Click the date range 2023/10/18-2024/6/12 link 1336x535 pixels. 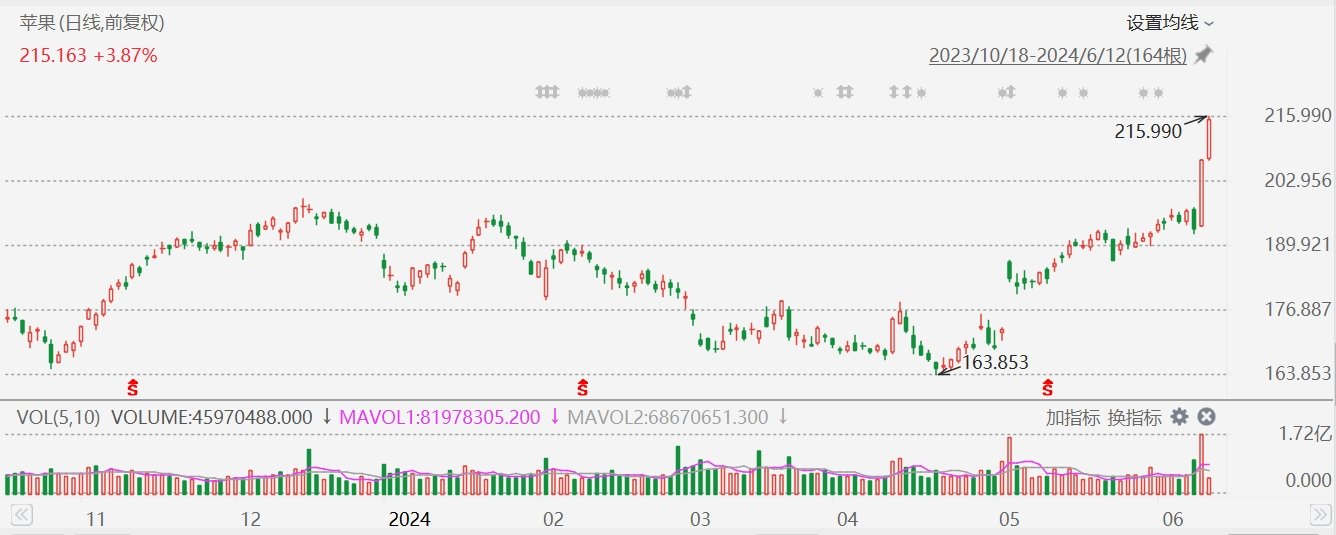point(1057,56)
